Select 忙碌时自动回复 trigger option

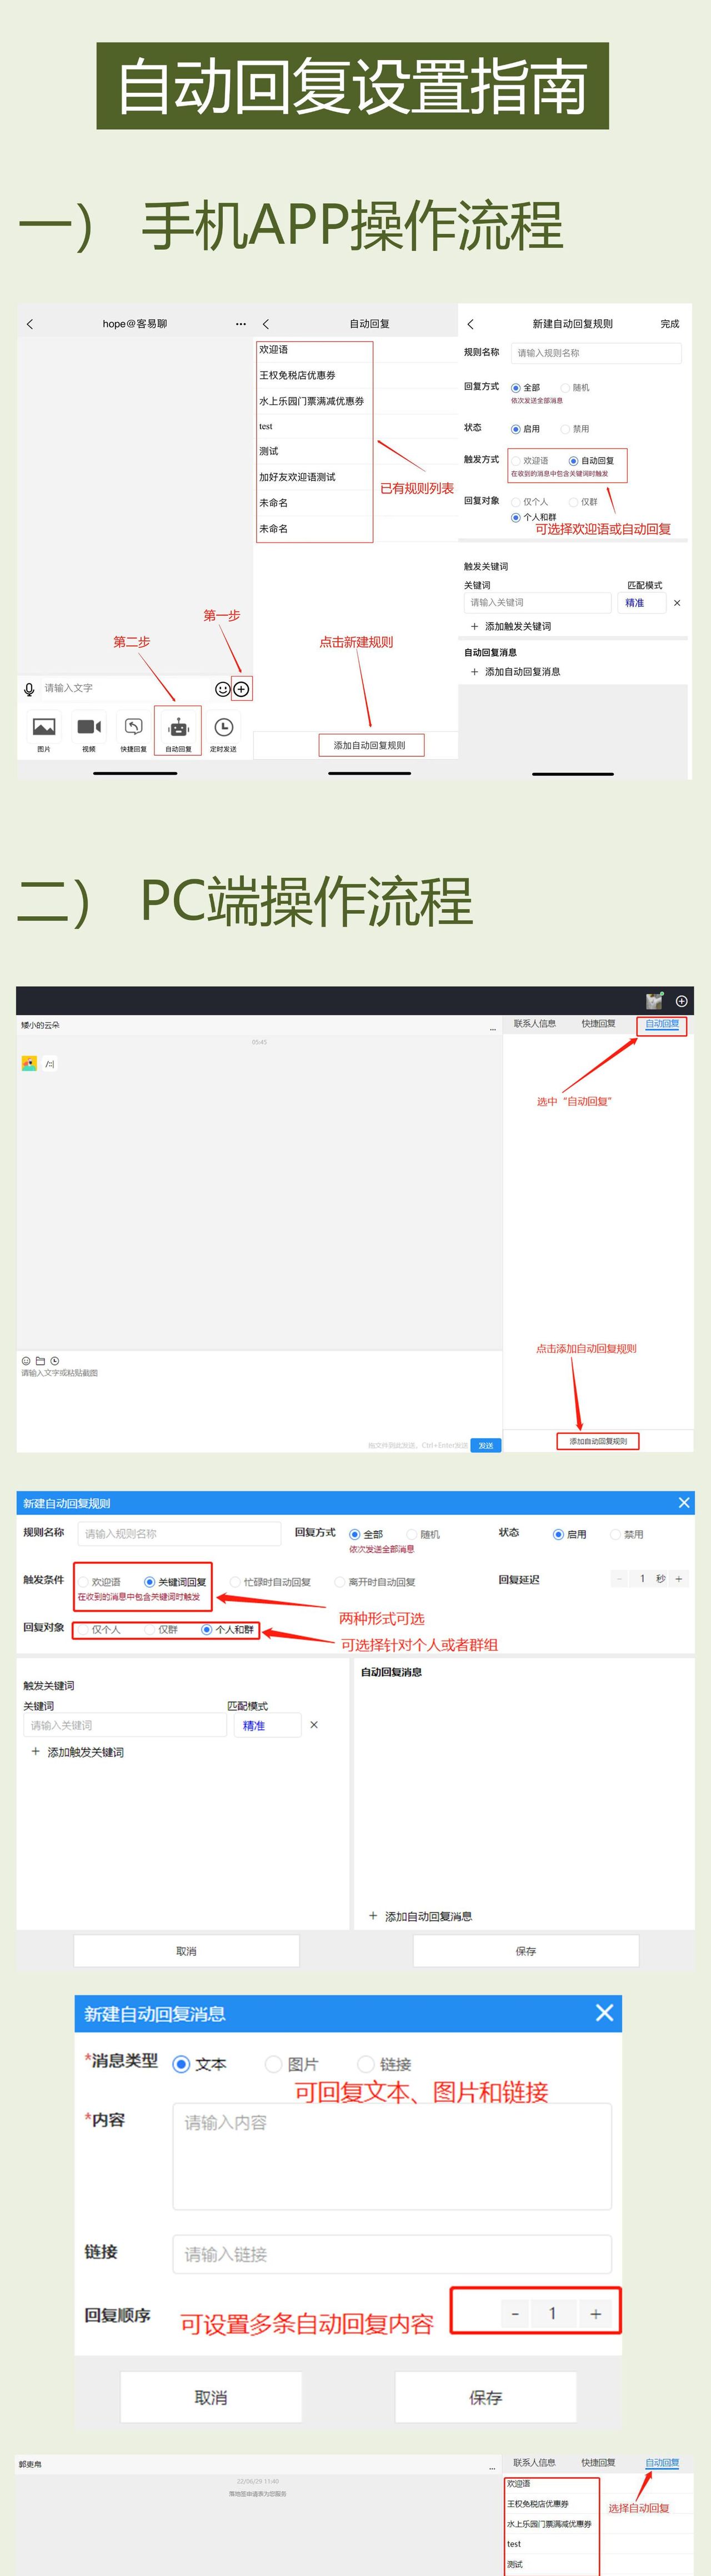point(271,1582)
